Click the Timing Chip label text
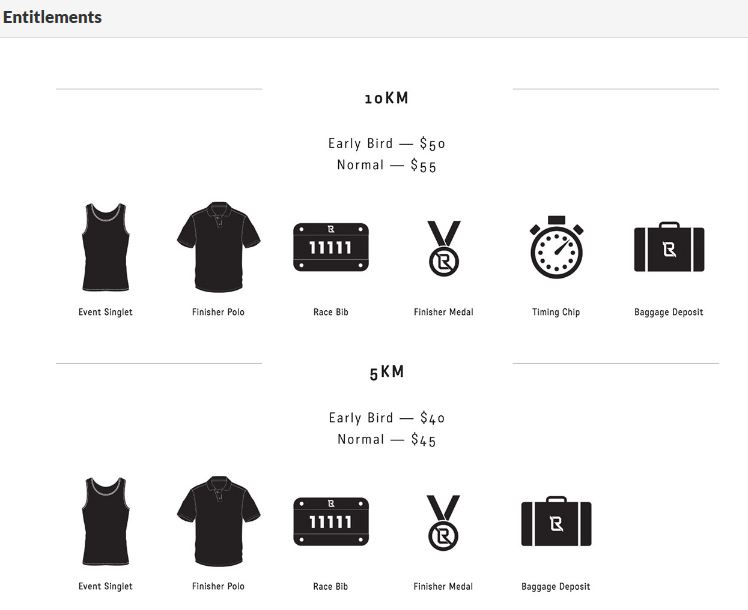This screenshot has width=748, height=610. point(556,312)
